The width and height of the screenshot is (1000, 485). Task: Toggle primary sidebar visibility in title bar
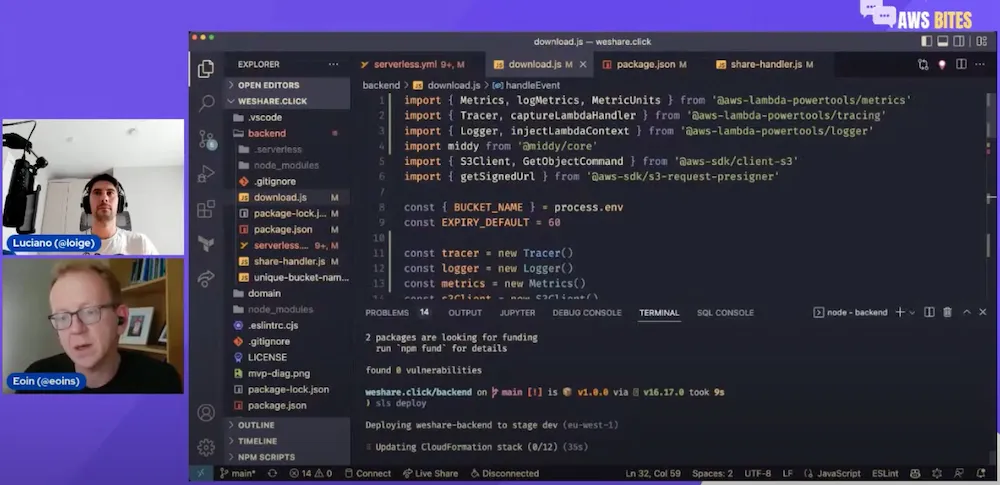coord(927,41)
